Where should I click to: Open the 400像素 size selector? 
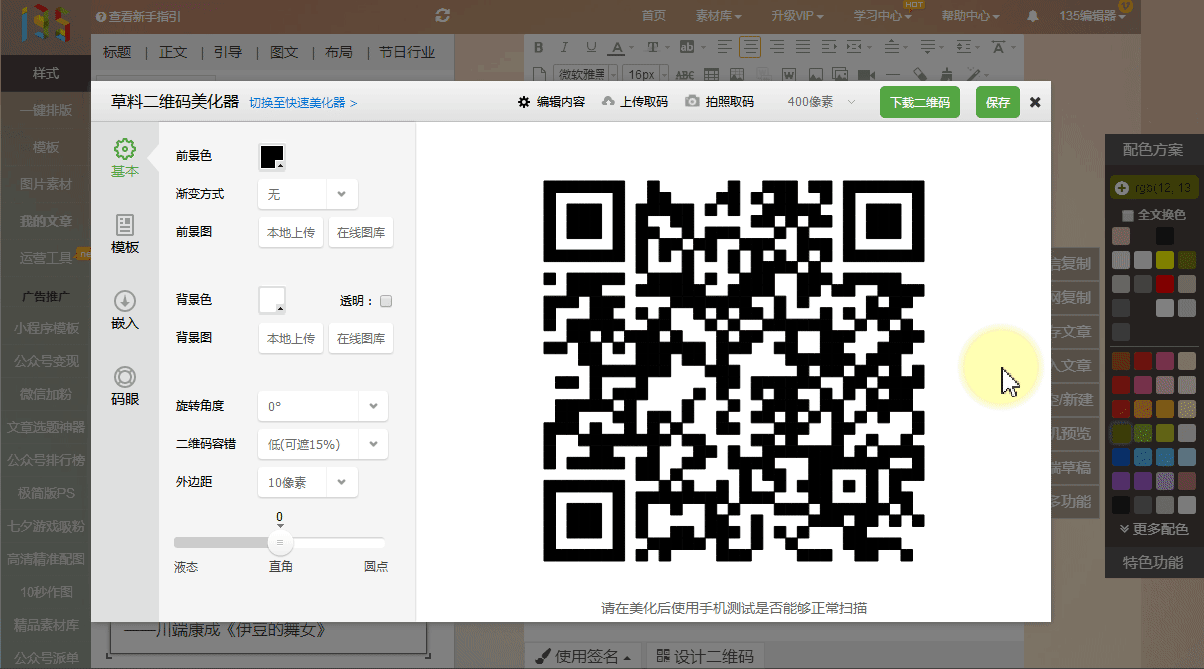pyautogui.click(x=821, y=102)
